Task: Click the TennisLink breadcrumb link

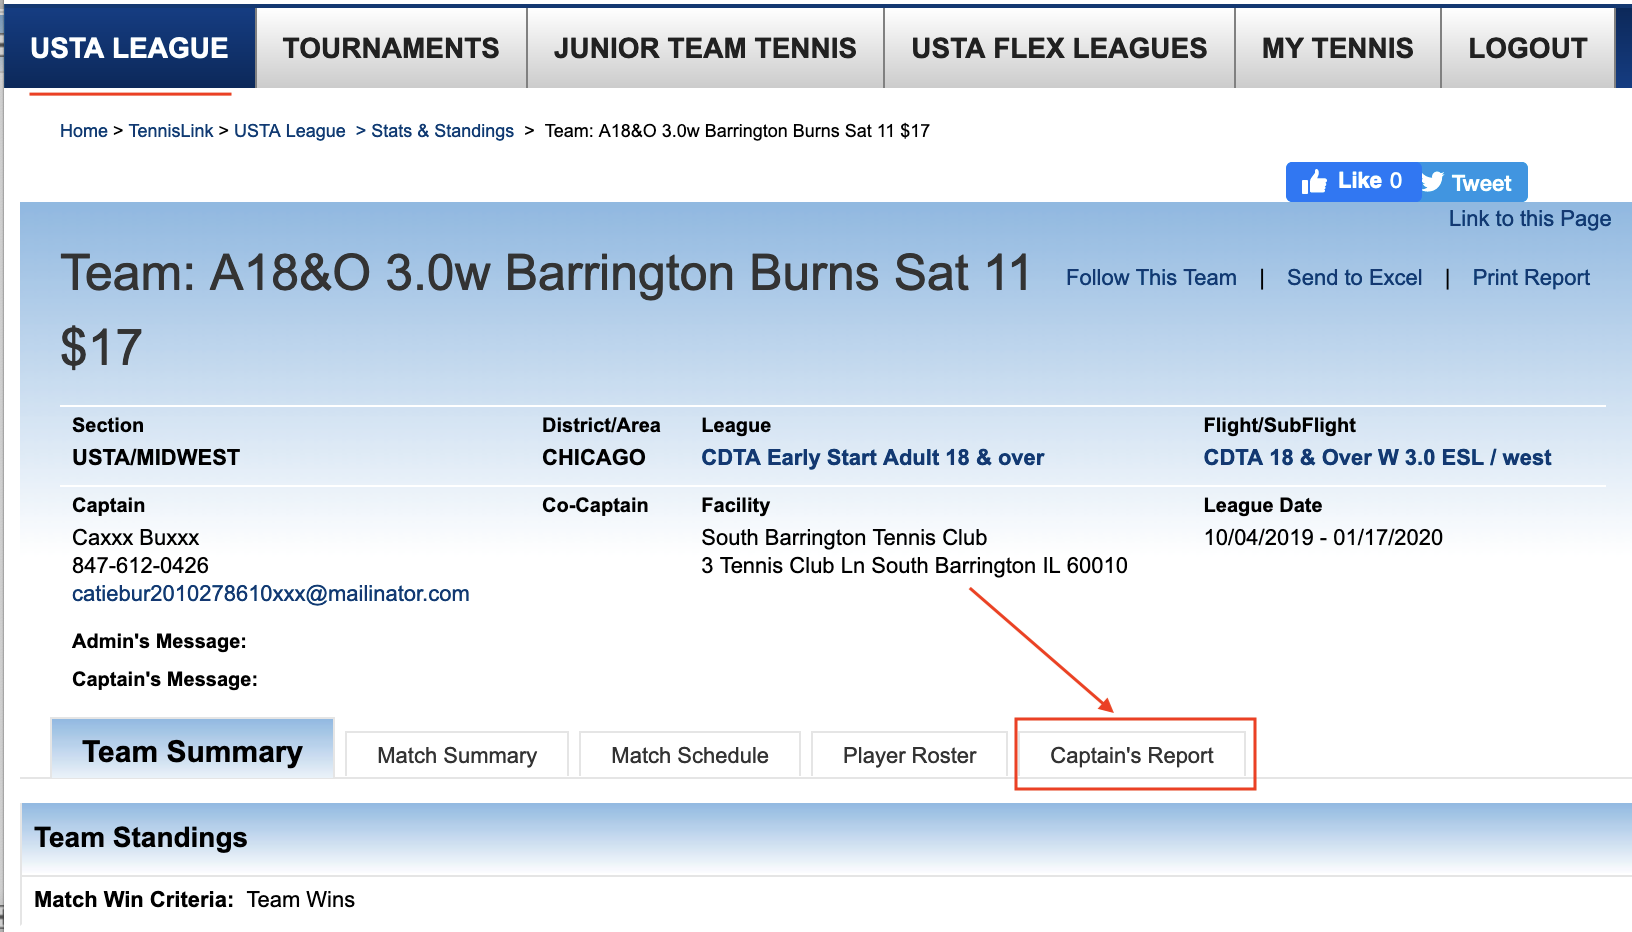Action: click(171, 131)
